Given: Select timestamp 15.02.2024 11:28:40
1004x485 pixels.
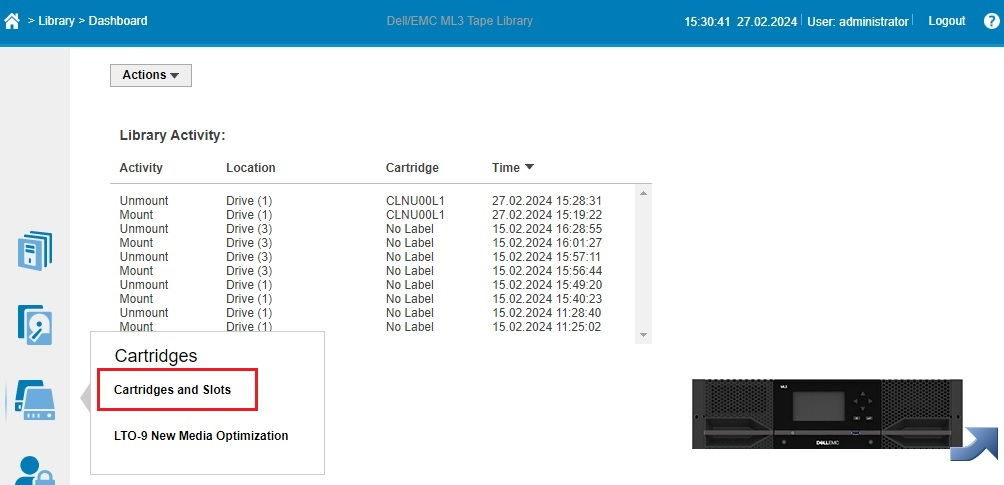Looking at the screenshot, I should [547, 313].
